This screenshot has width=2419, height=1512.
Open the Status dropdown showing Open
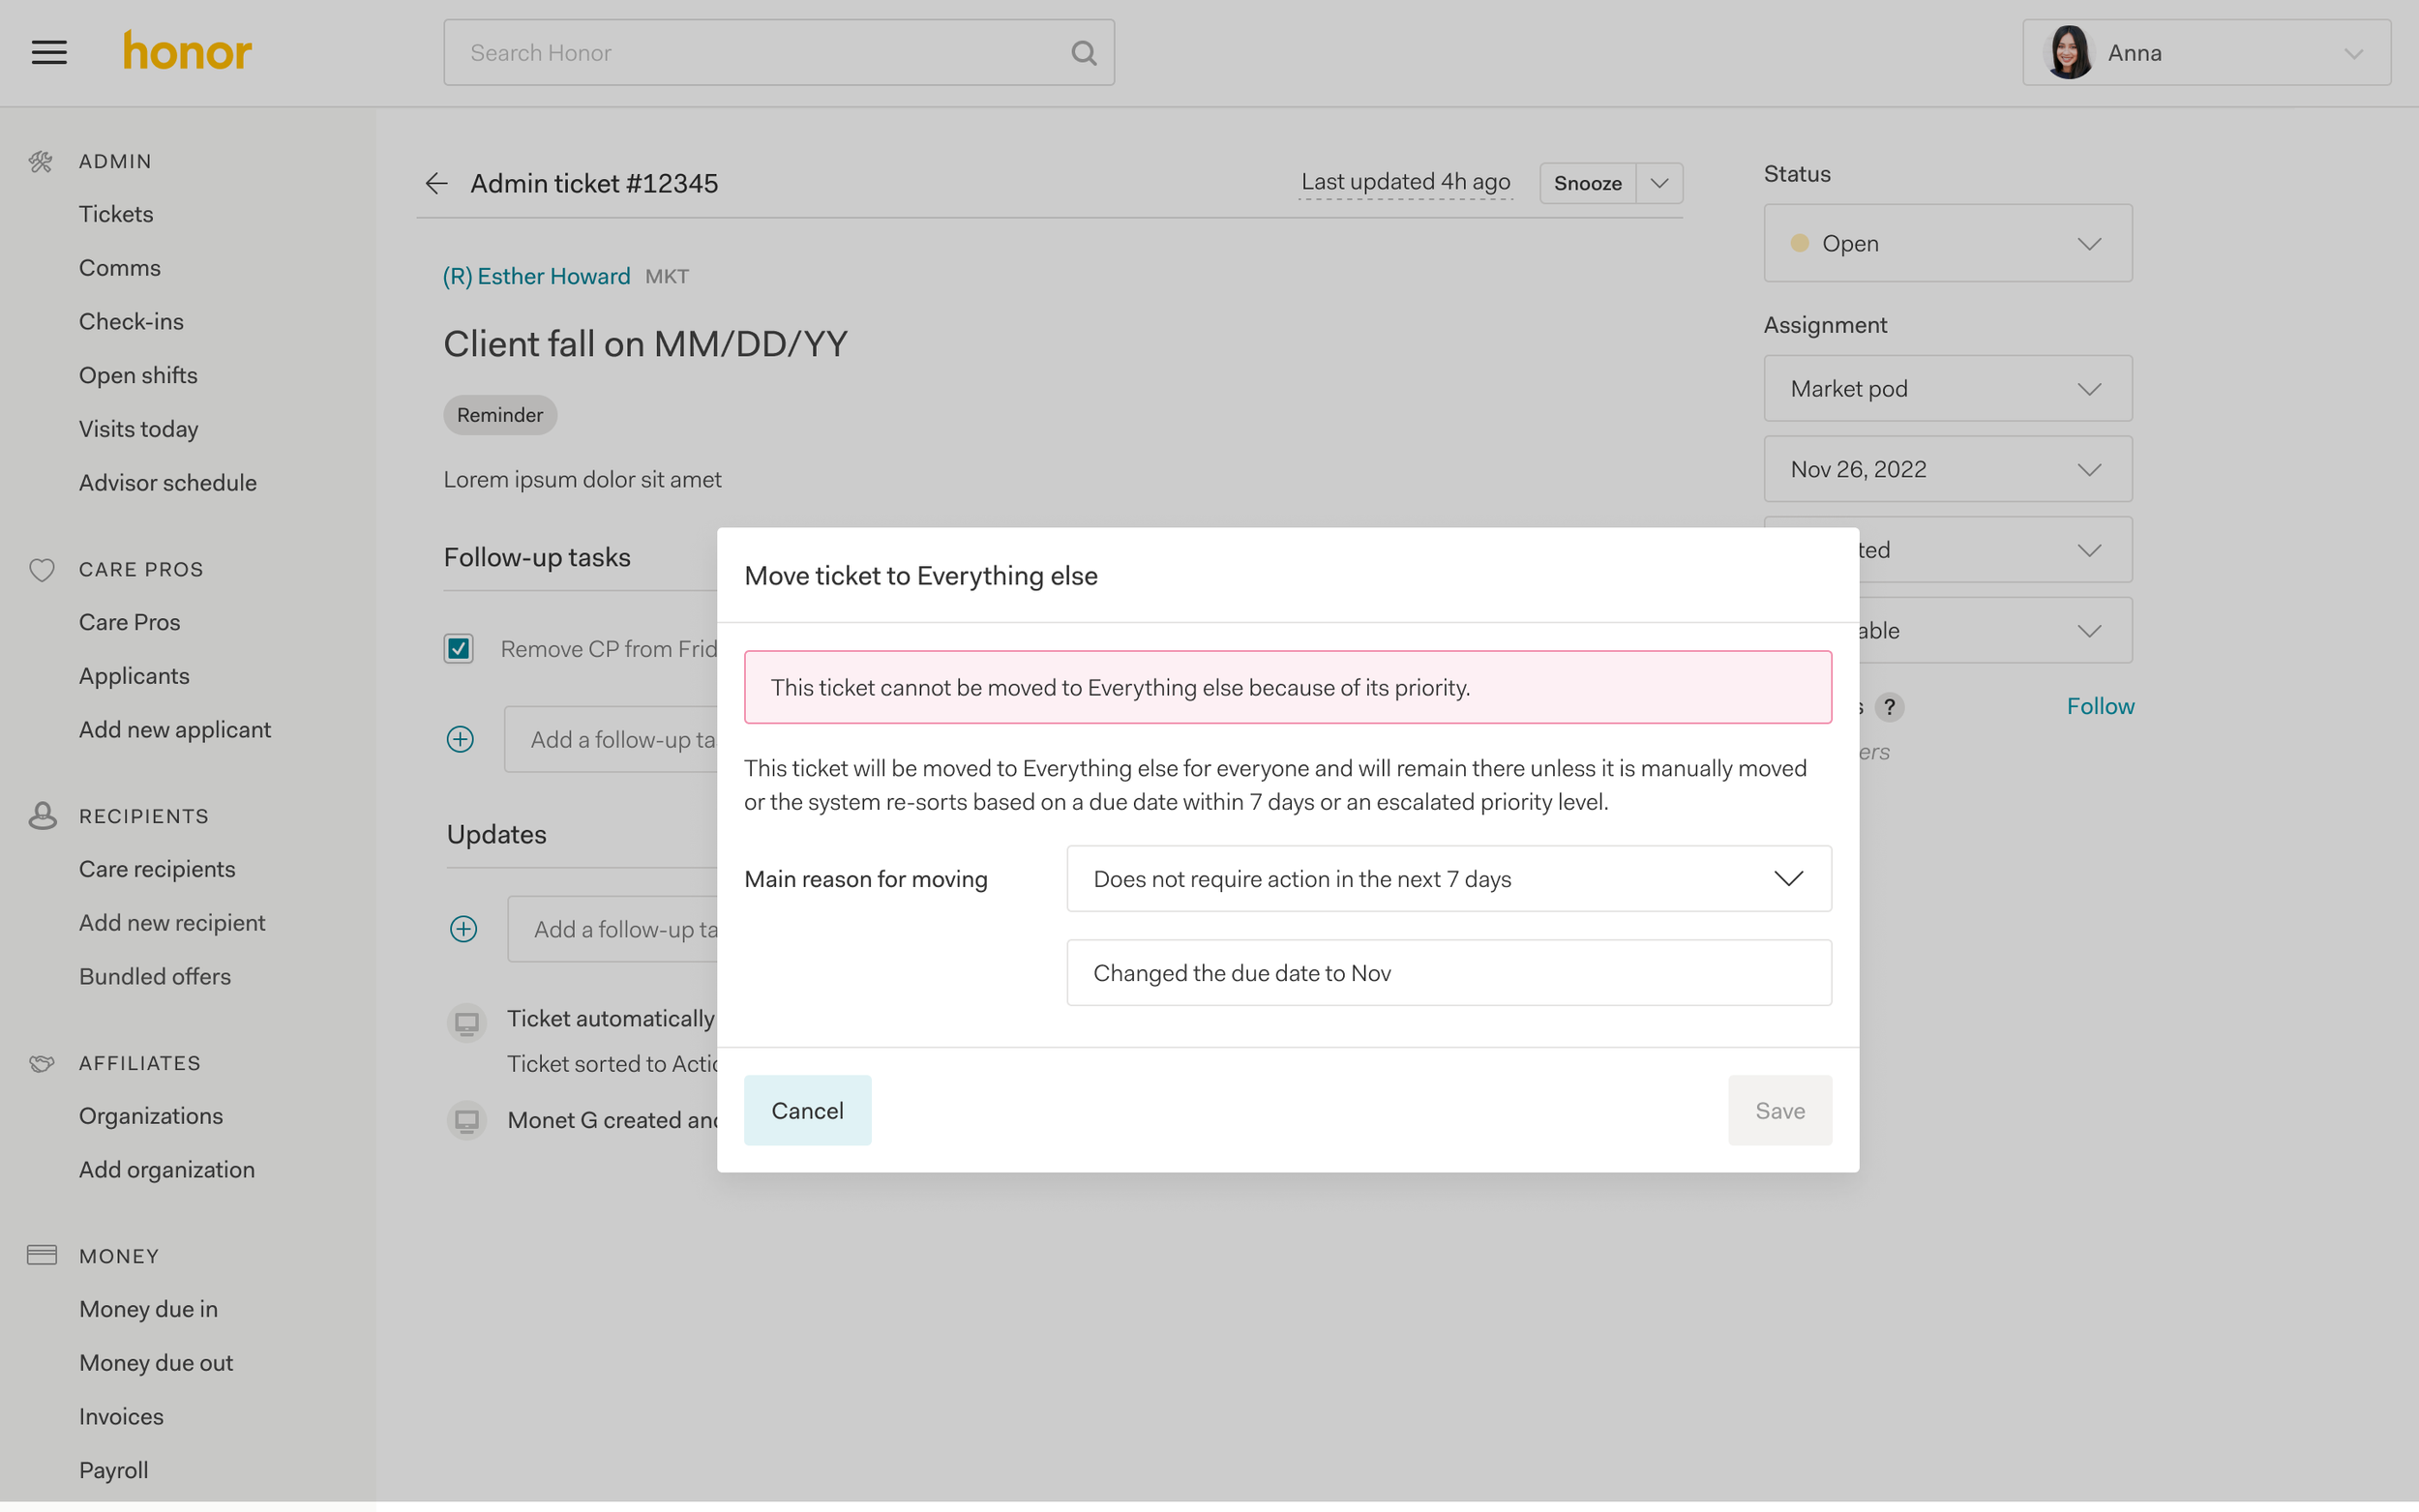[1947, 243]
